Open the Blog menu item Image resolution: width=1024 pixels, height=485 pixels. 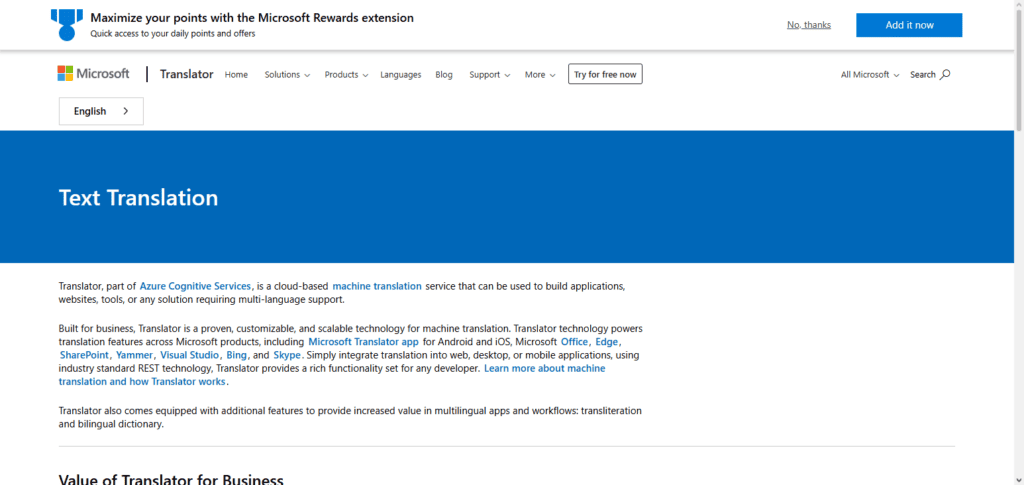coord(444,74)
